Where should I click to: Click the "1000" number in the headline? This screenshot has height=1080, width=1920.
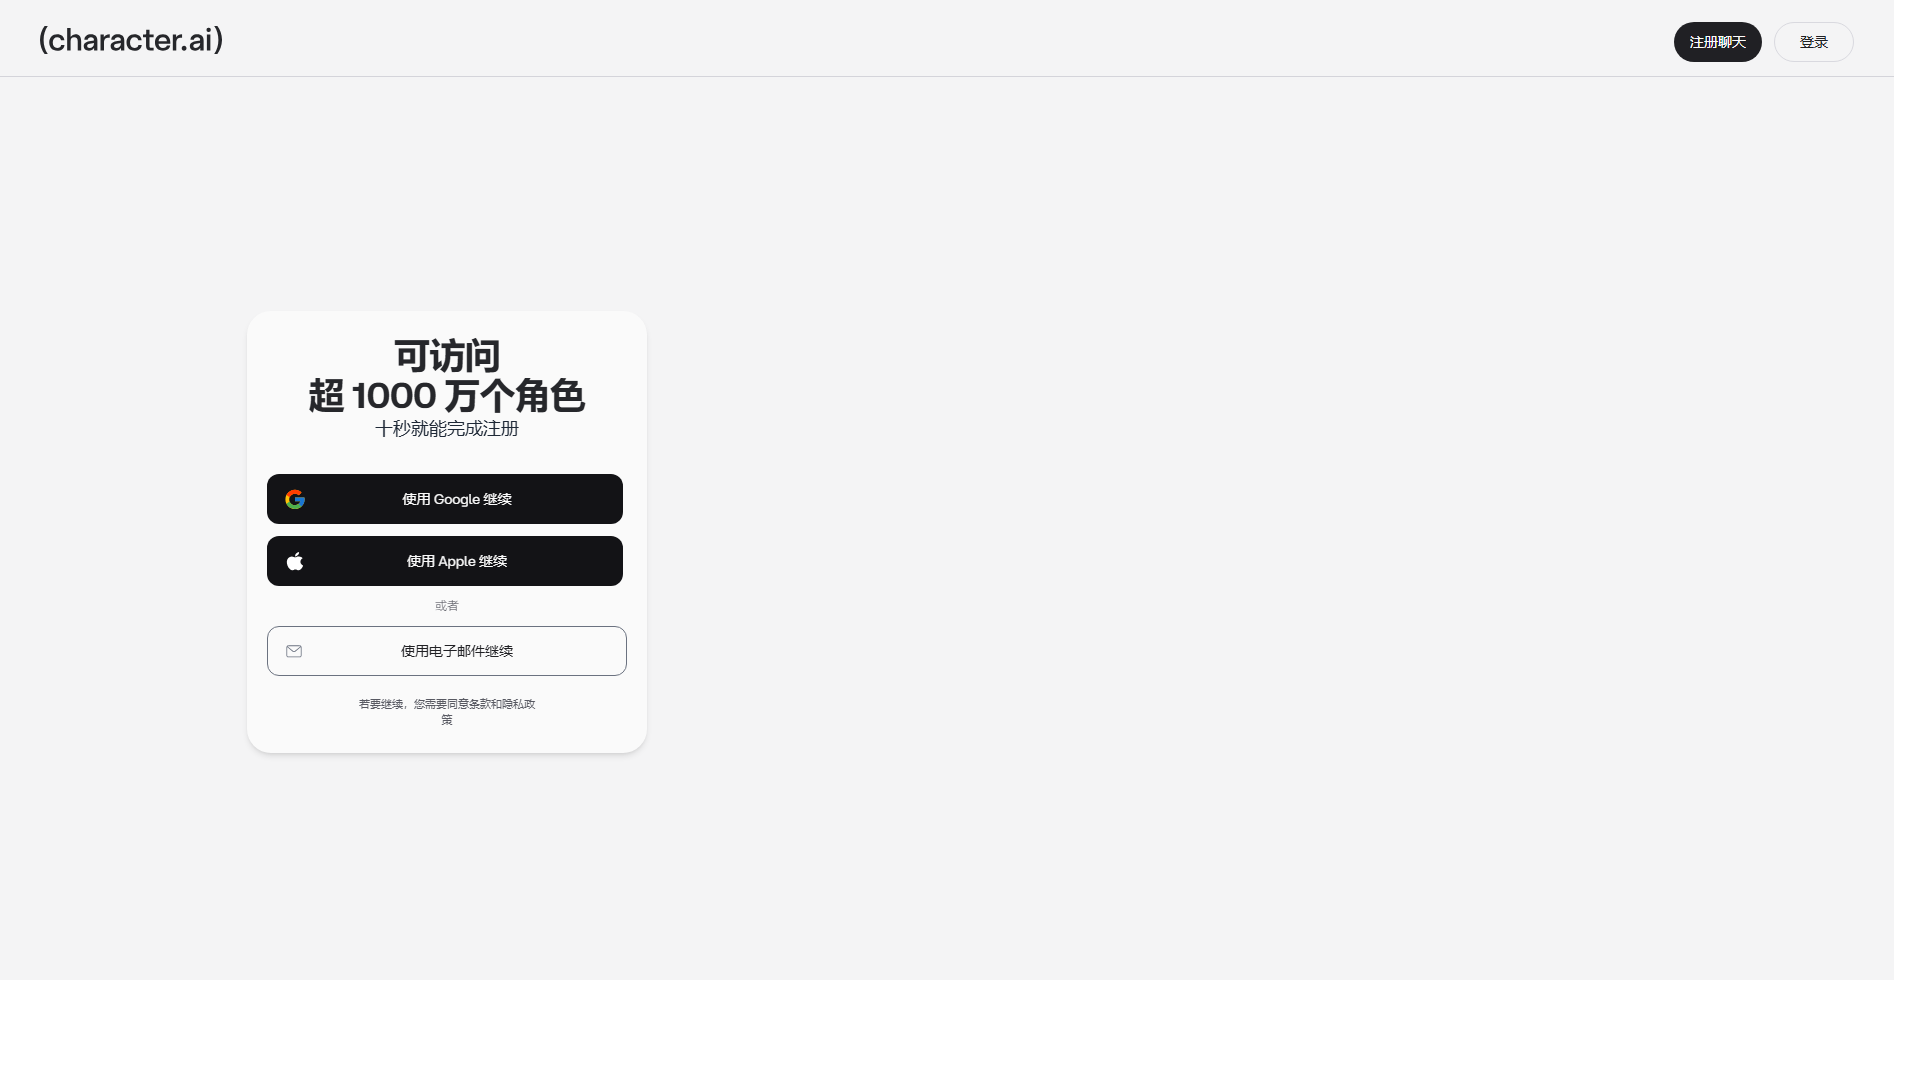click(394, 396)
